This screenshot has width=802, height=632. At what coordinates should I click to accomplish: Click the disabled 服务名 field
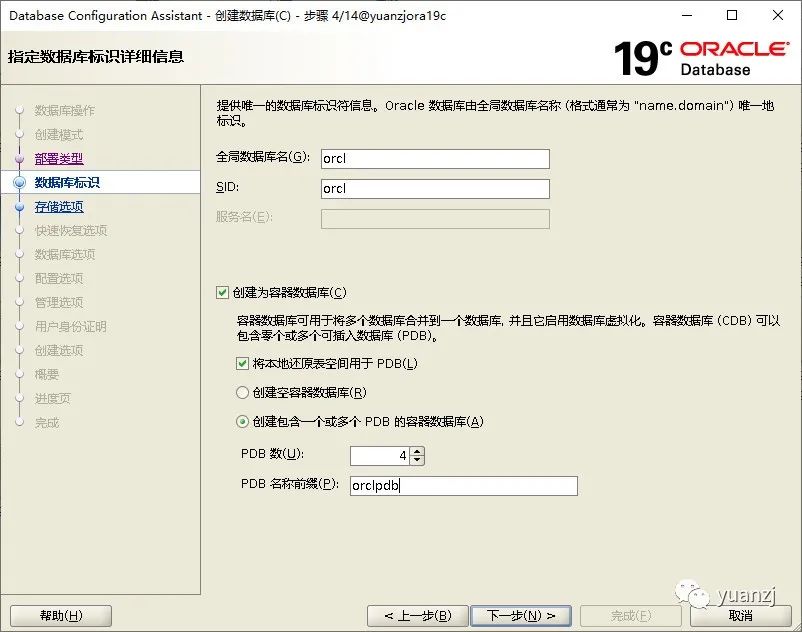[x=435, y=219]
